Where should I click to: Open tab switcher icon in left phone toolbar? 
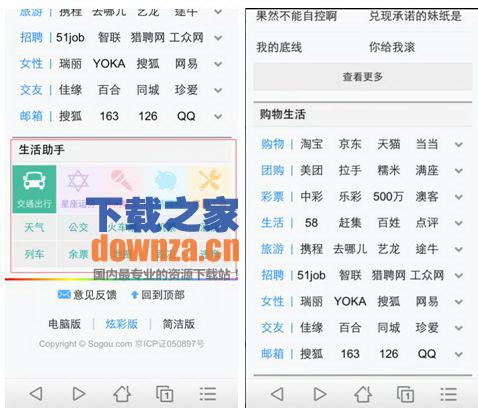(165, 394)
